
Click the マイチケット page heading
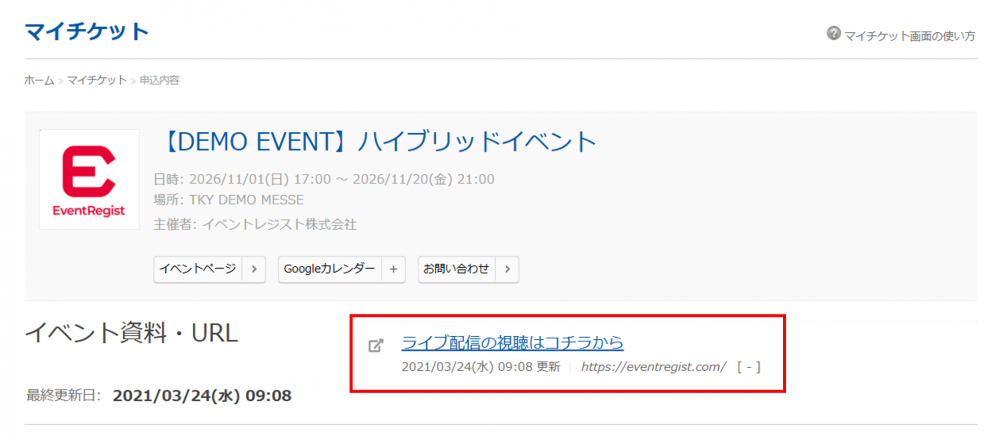[x=86, y=31]
